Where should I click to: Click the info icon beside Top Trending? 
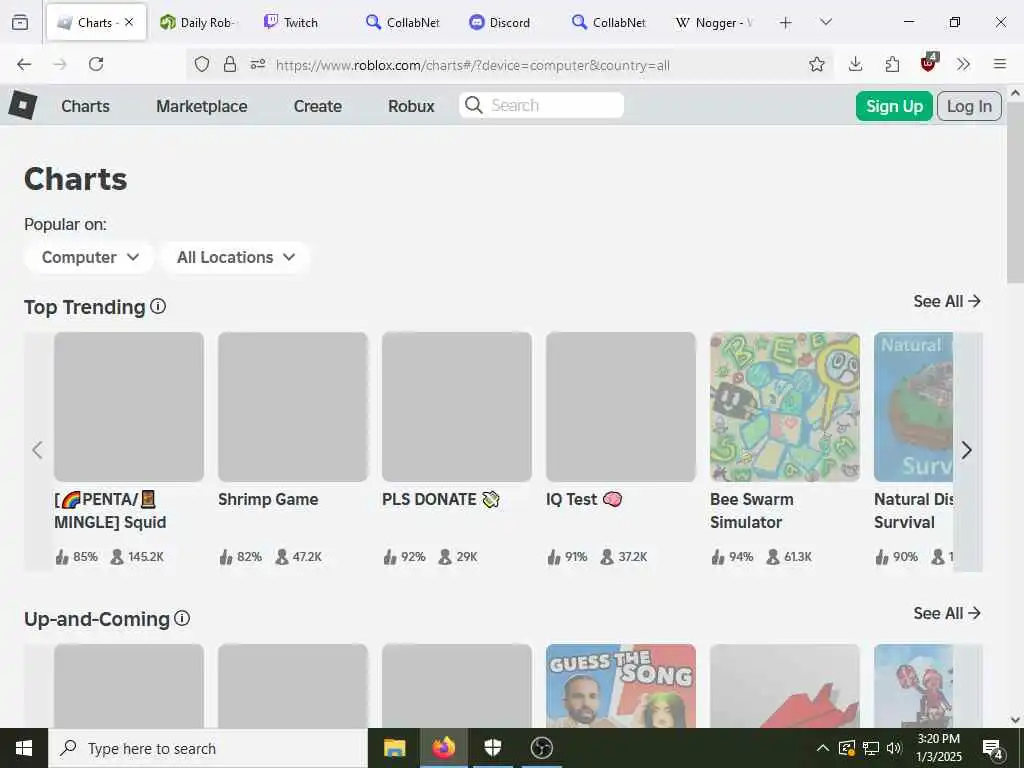(x=158, y=306)
